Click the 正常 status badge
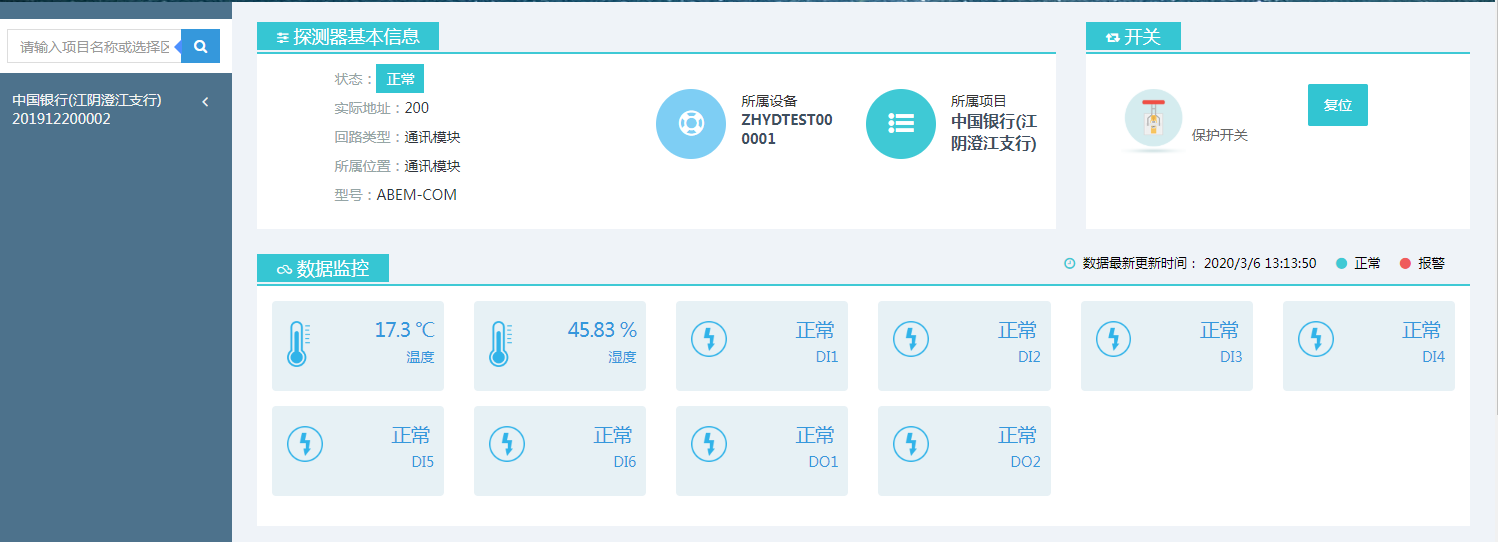This screenshot has width=1498, height=542. point(400,79)
